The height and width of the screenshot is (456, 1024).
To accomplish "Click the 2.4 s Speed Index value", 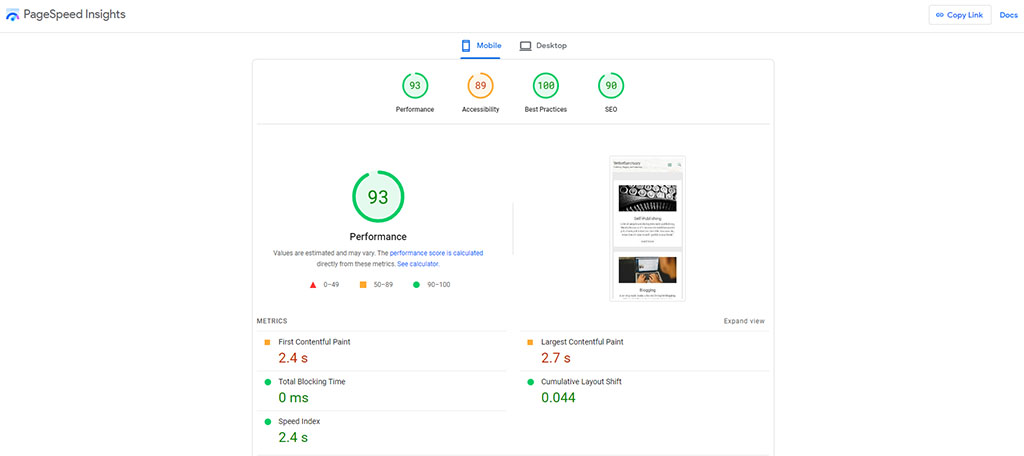I will [x=293, y=438].
